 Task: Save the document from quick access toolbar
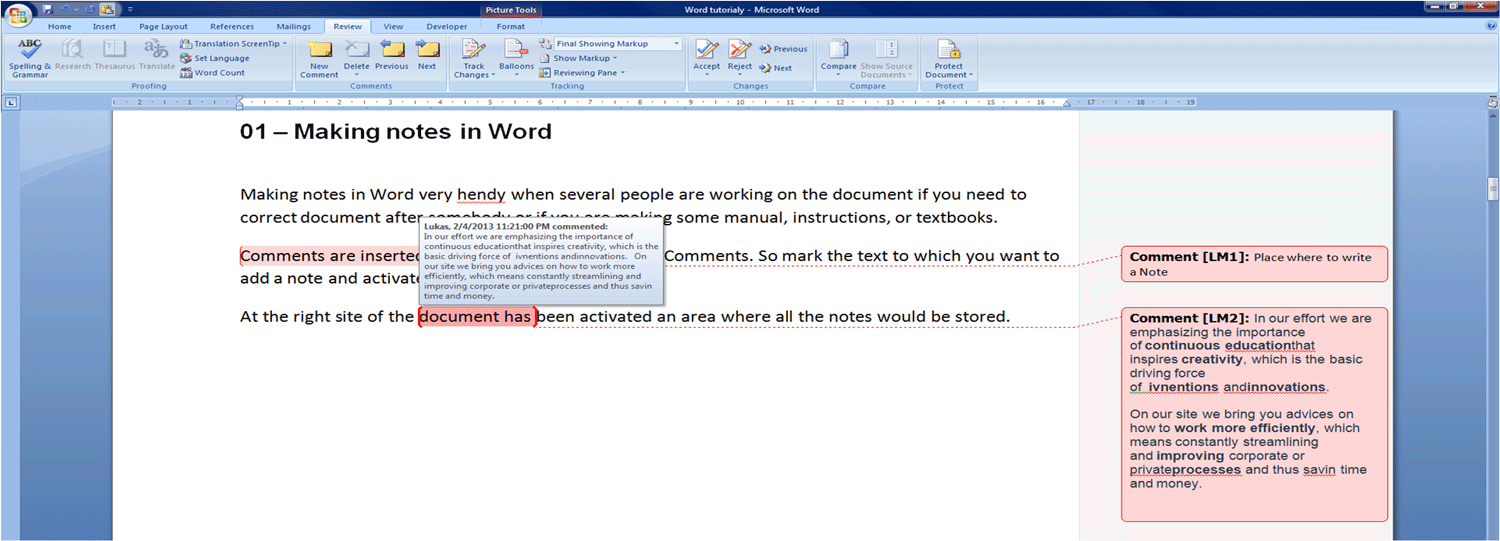[48, 9]
